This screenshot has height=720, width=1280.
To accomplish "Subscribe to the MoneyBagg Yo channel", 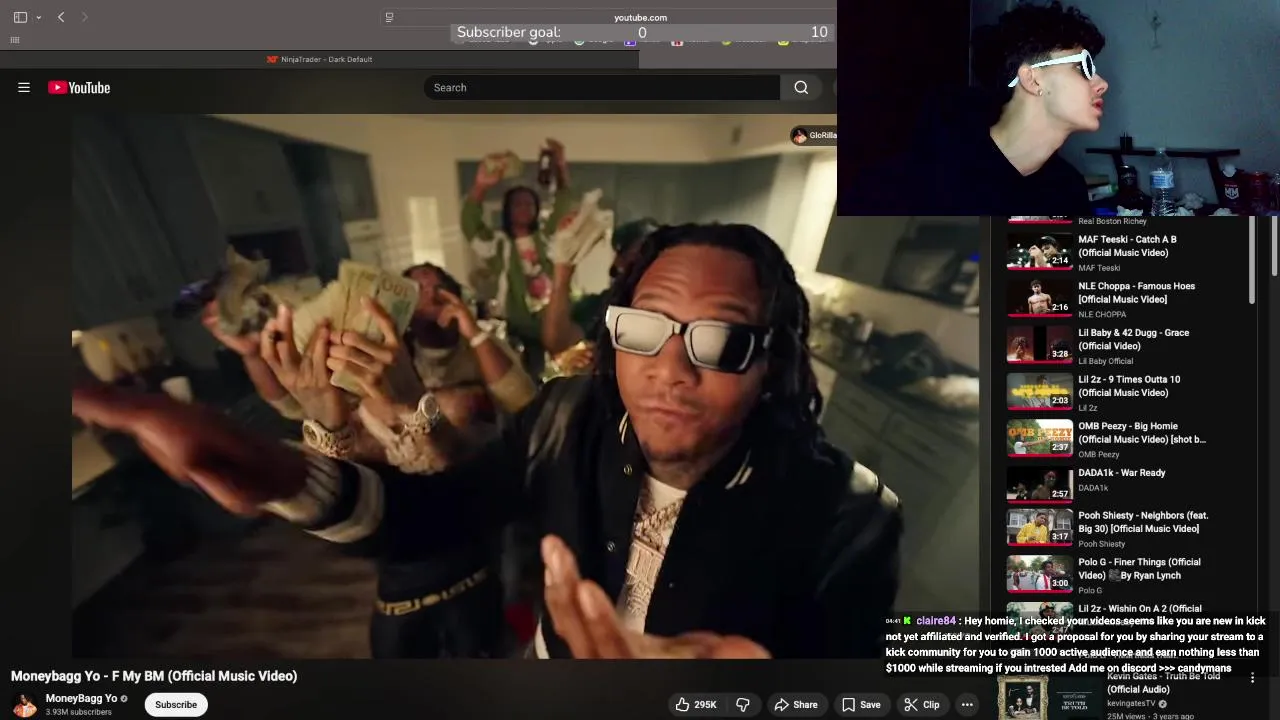I will pyautogui.click(x=176, y=705).
